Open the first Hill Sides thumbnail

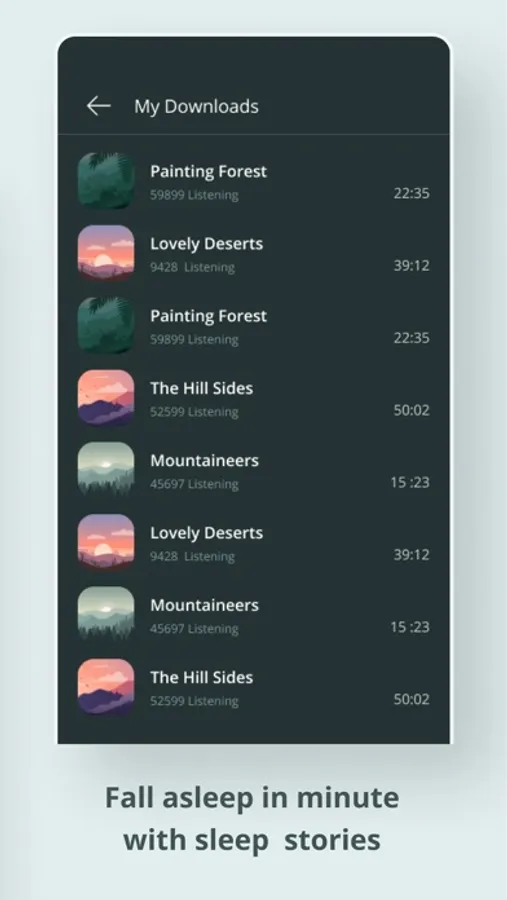tap(106, 397)
